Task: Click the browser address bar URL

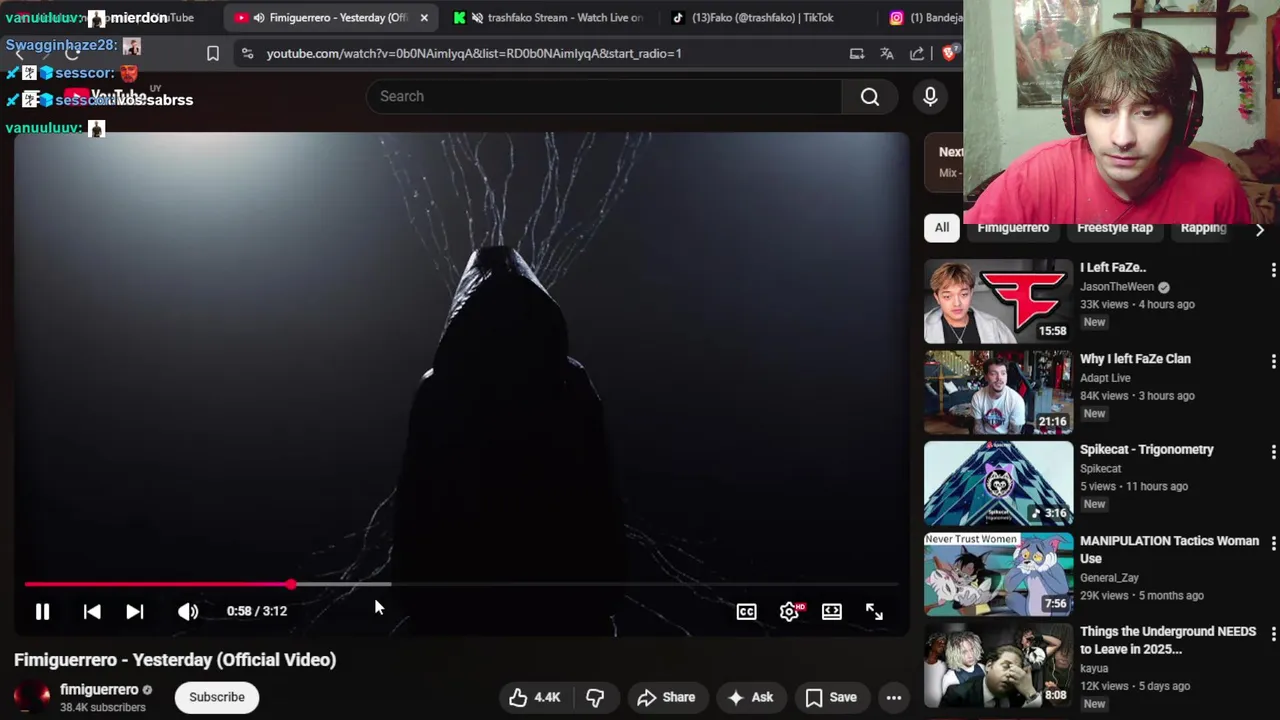Action: (x=474, y=53)
